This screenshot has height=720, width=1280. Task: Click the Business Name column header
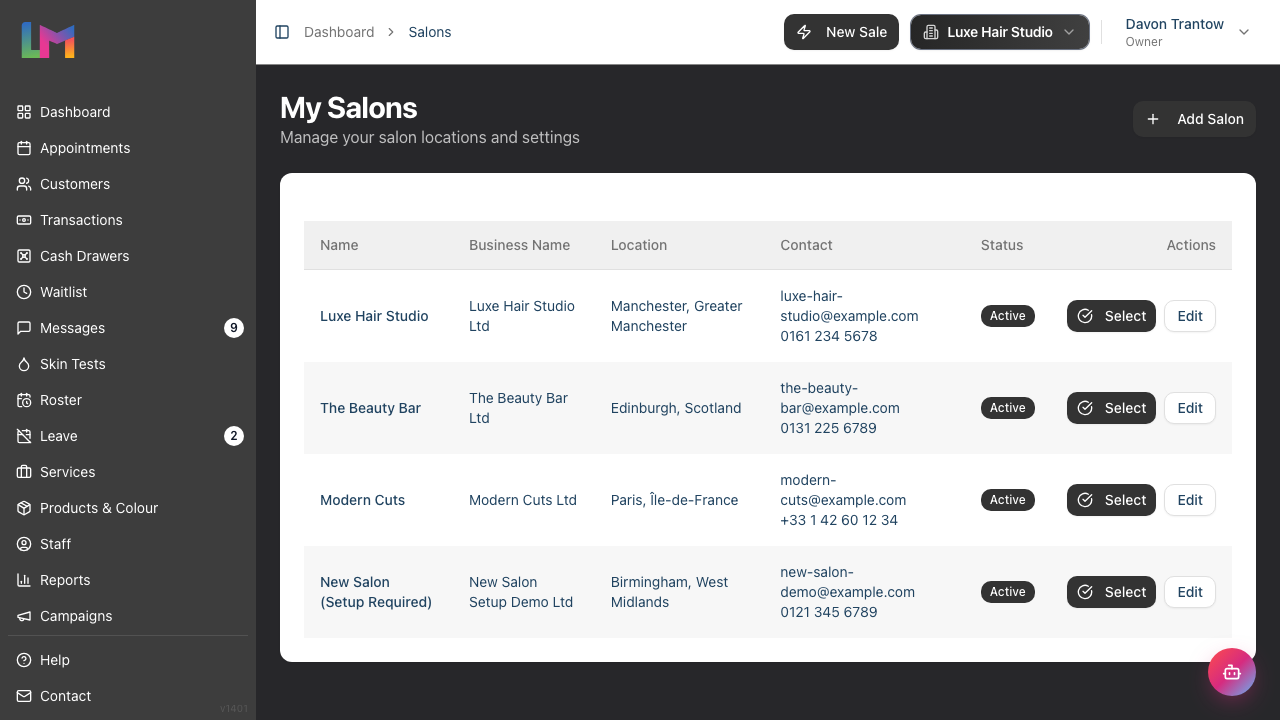point(519,245)
